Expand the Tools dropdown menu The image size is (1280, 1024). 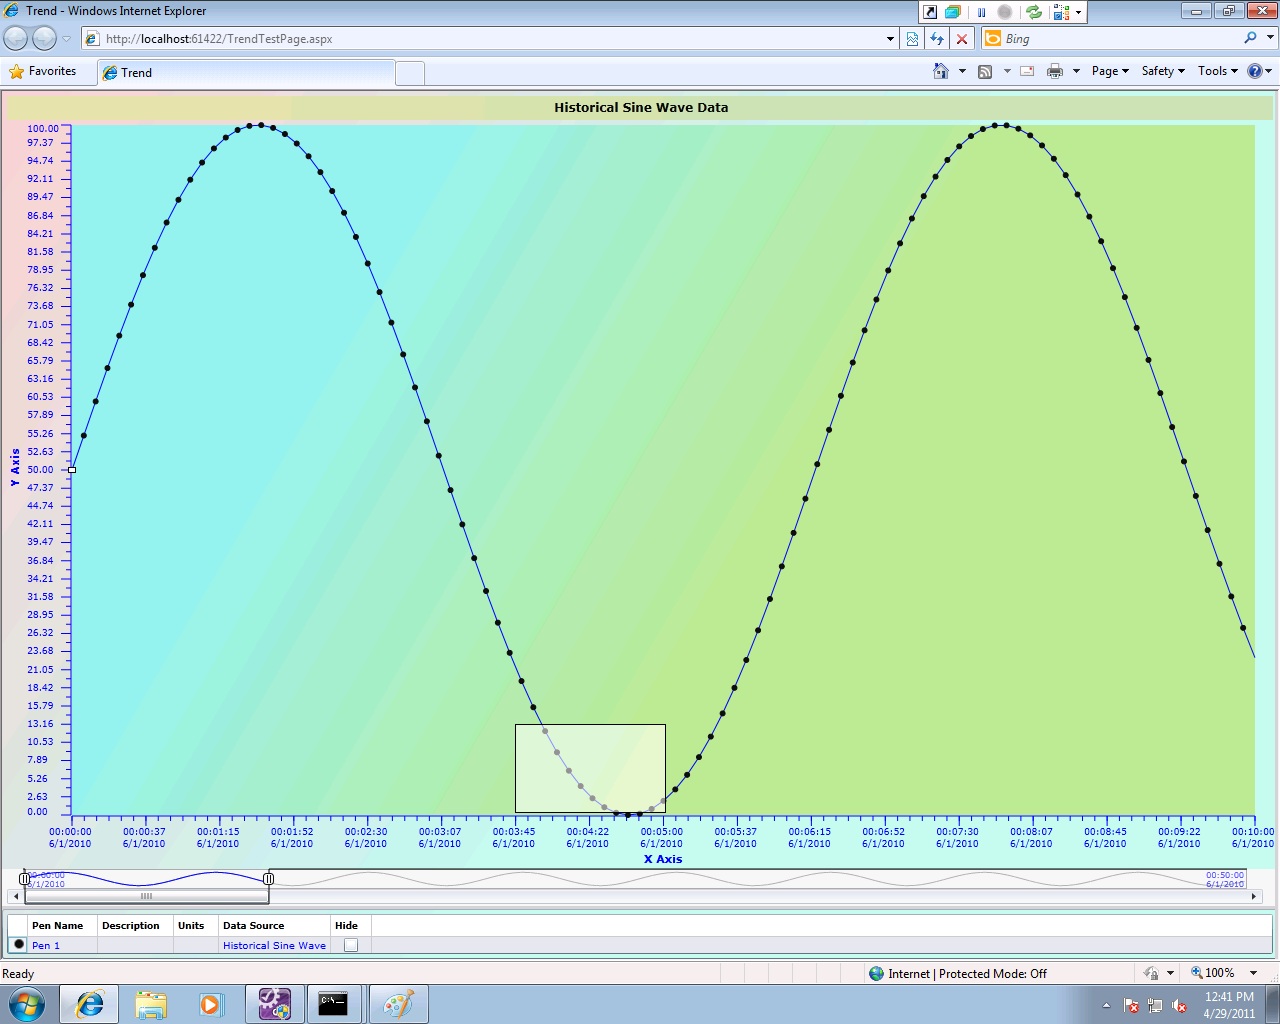pyautogui.click(x=1218, y=71)
